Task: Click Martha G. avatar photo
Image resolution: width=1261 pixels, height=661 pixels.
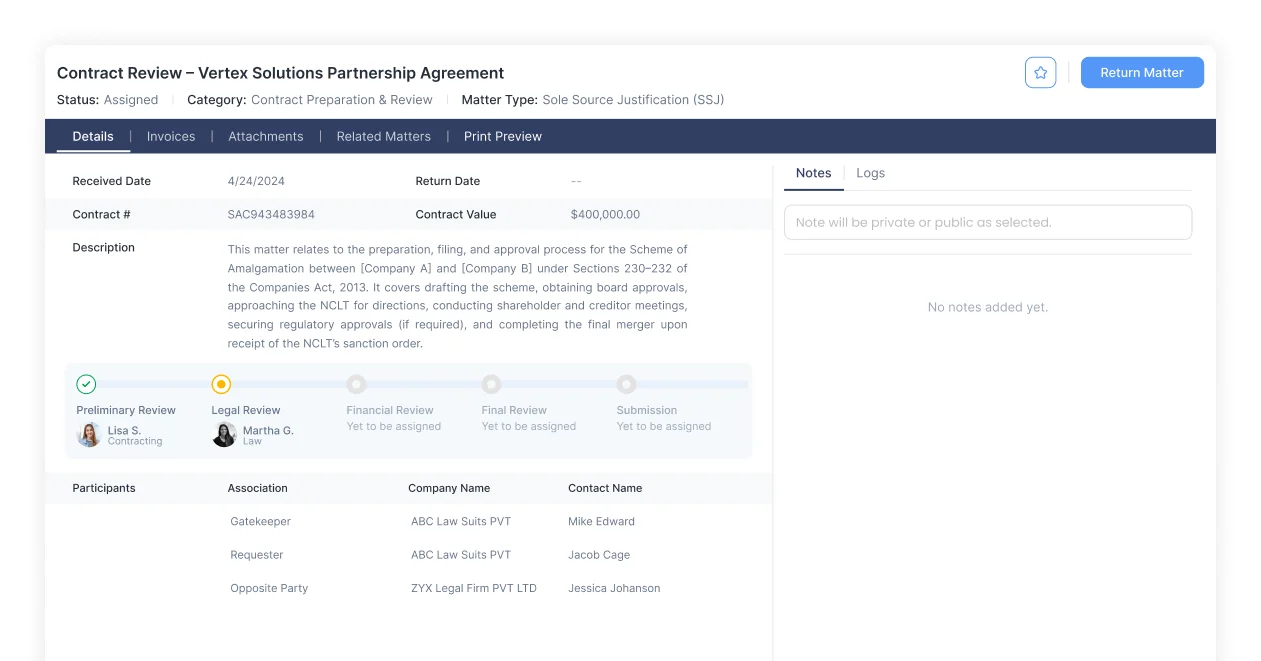Action: [x=224, y=435]
